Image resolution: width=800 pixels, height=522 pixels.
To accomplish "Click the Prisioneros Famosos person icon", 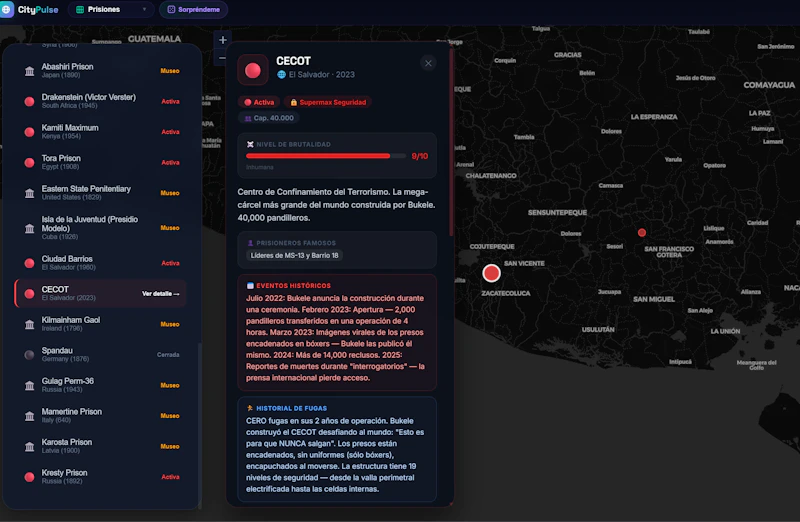I will pos(250,243).
